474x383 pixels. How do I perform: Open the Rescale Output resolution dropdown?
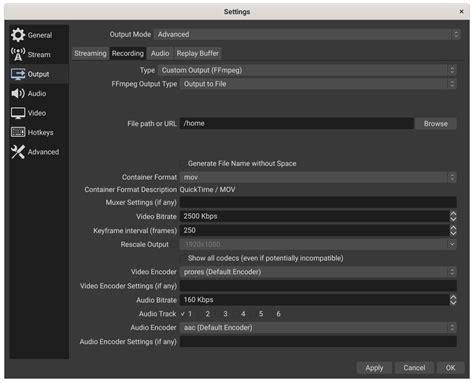pos(318,245)
